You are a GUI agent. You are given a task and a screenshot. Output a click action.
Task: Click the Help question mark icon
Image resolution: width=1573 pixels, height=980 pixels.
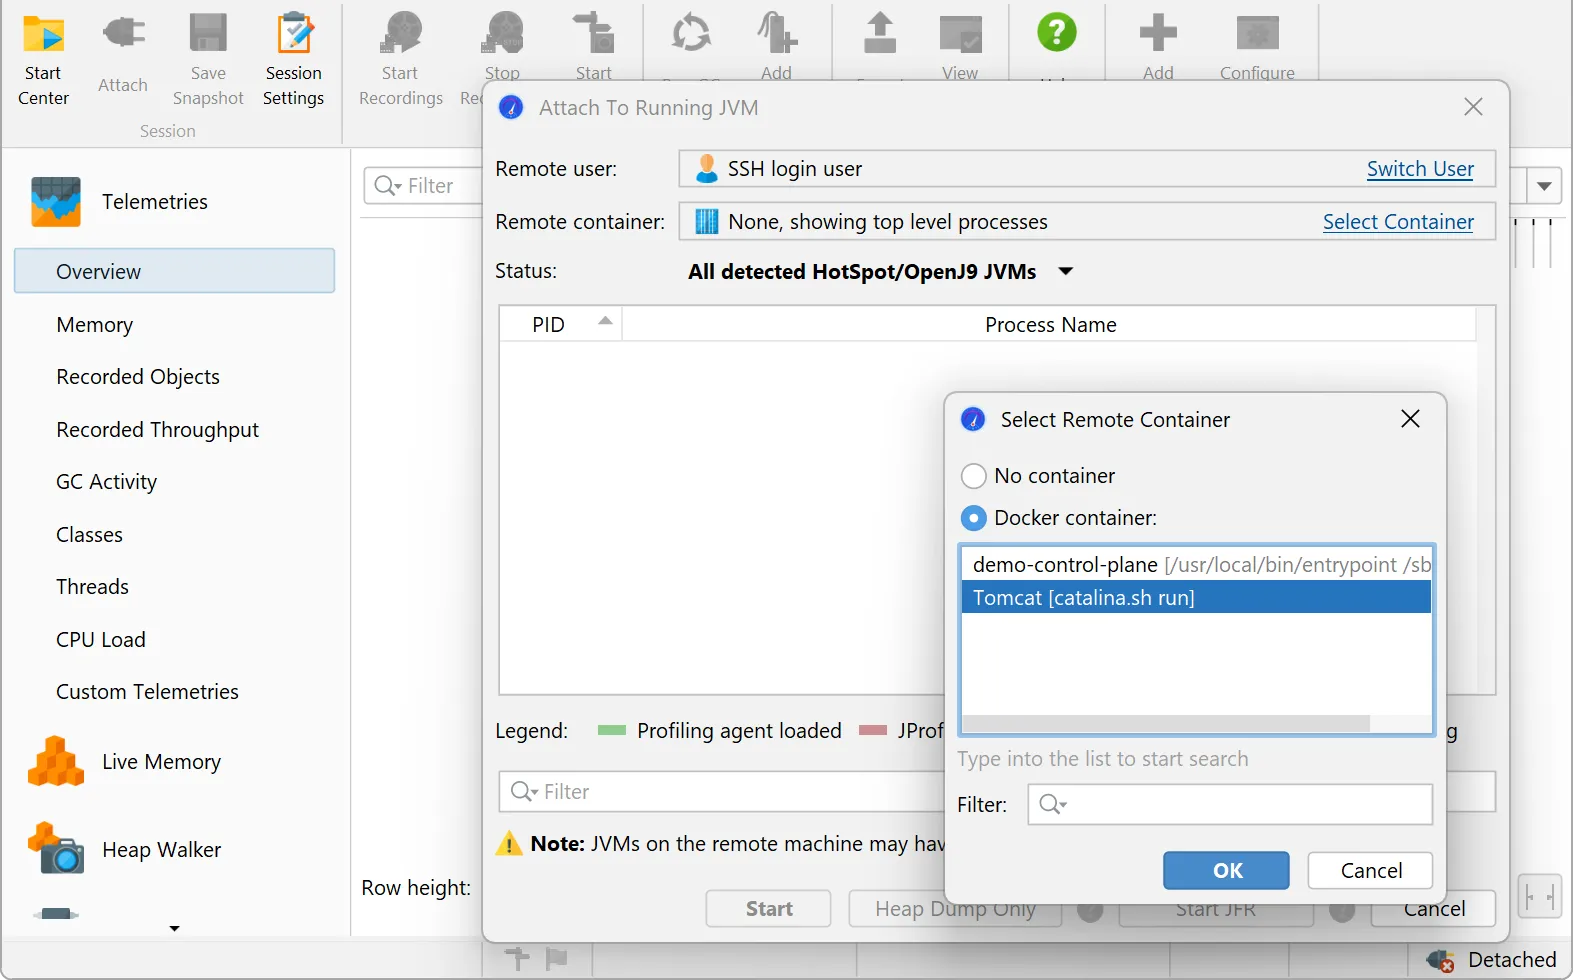1056,33
